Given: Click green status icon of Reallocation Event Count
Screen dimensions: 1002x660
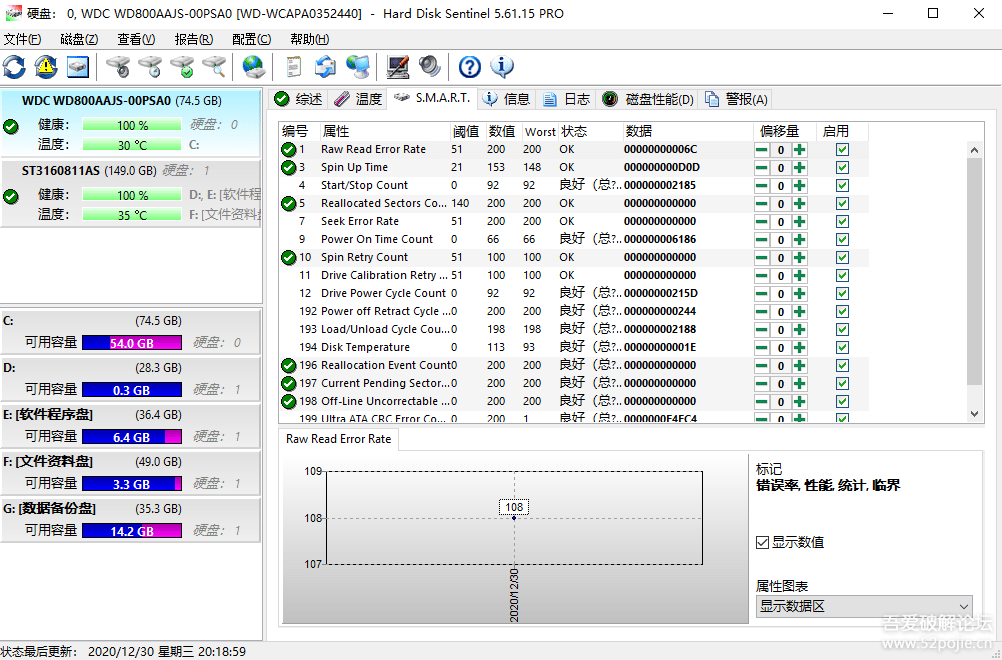Looking at the screenshot, I should click(288, 365).
